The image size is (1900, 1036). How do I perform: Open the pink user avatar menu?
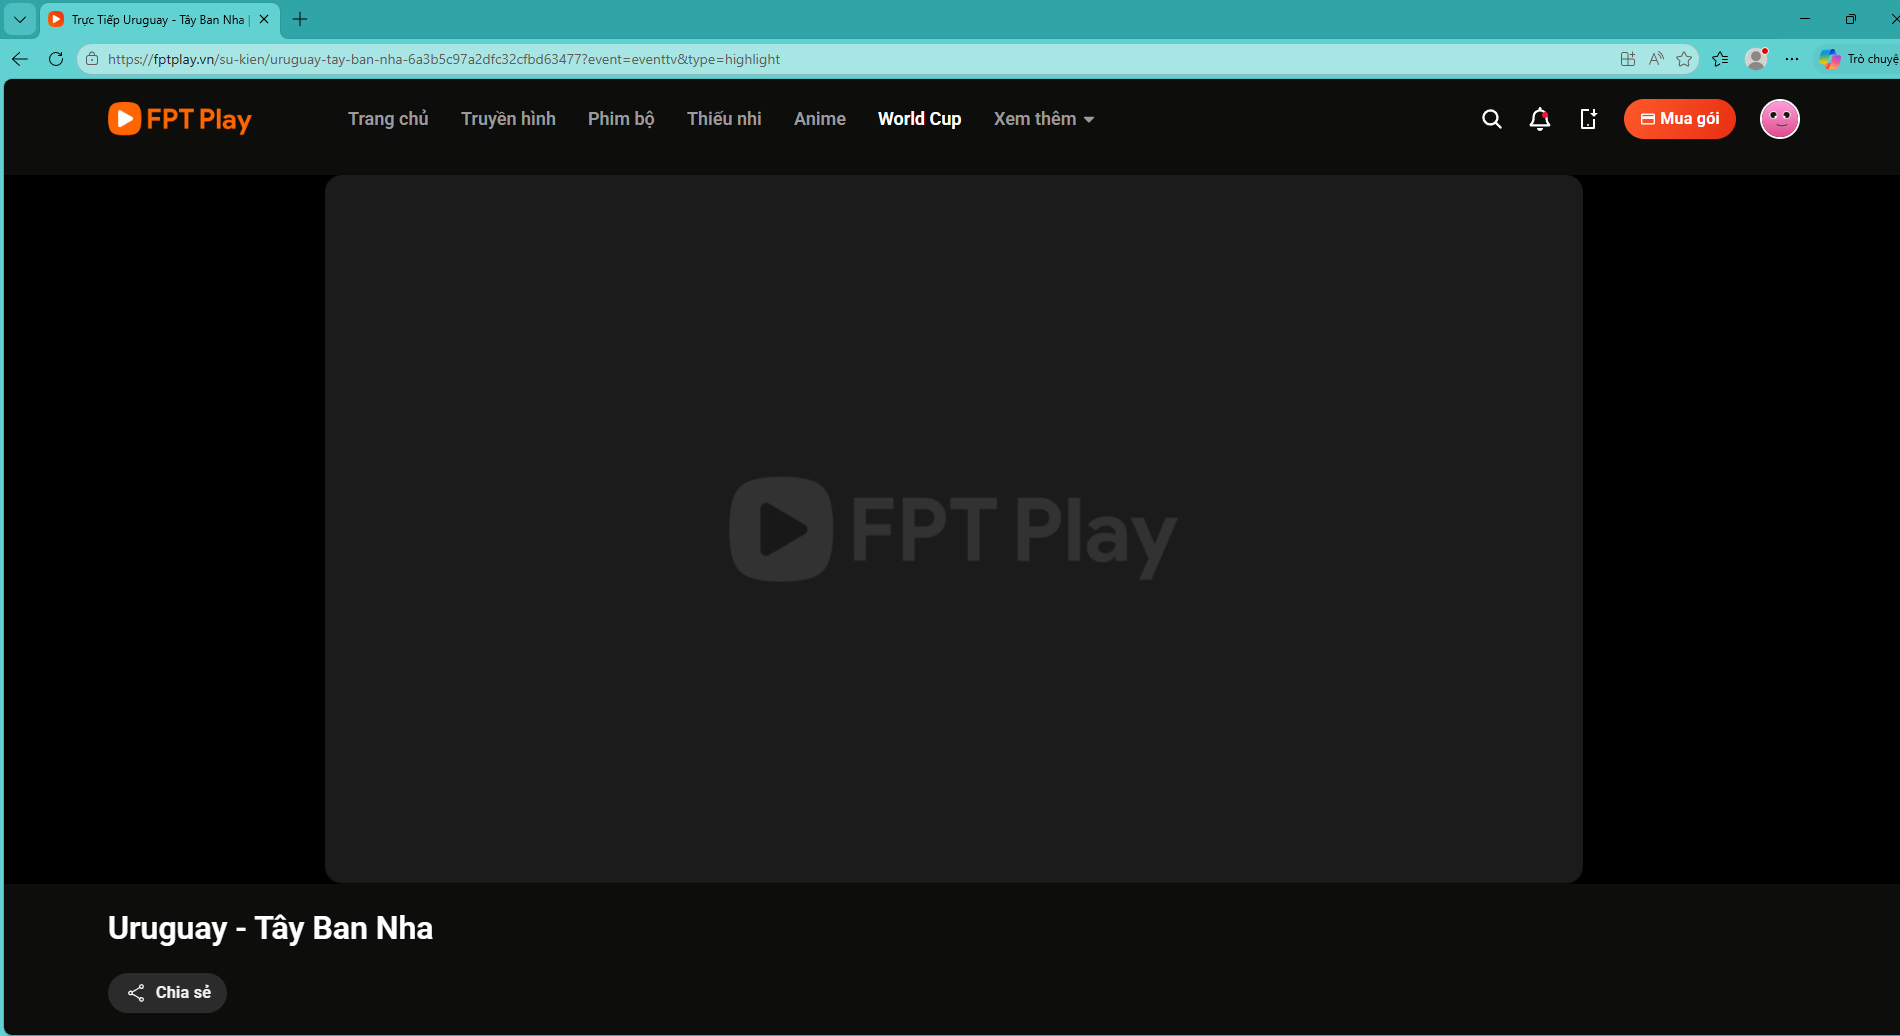(1780, 119)
